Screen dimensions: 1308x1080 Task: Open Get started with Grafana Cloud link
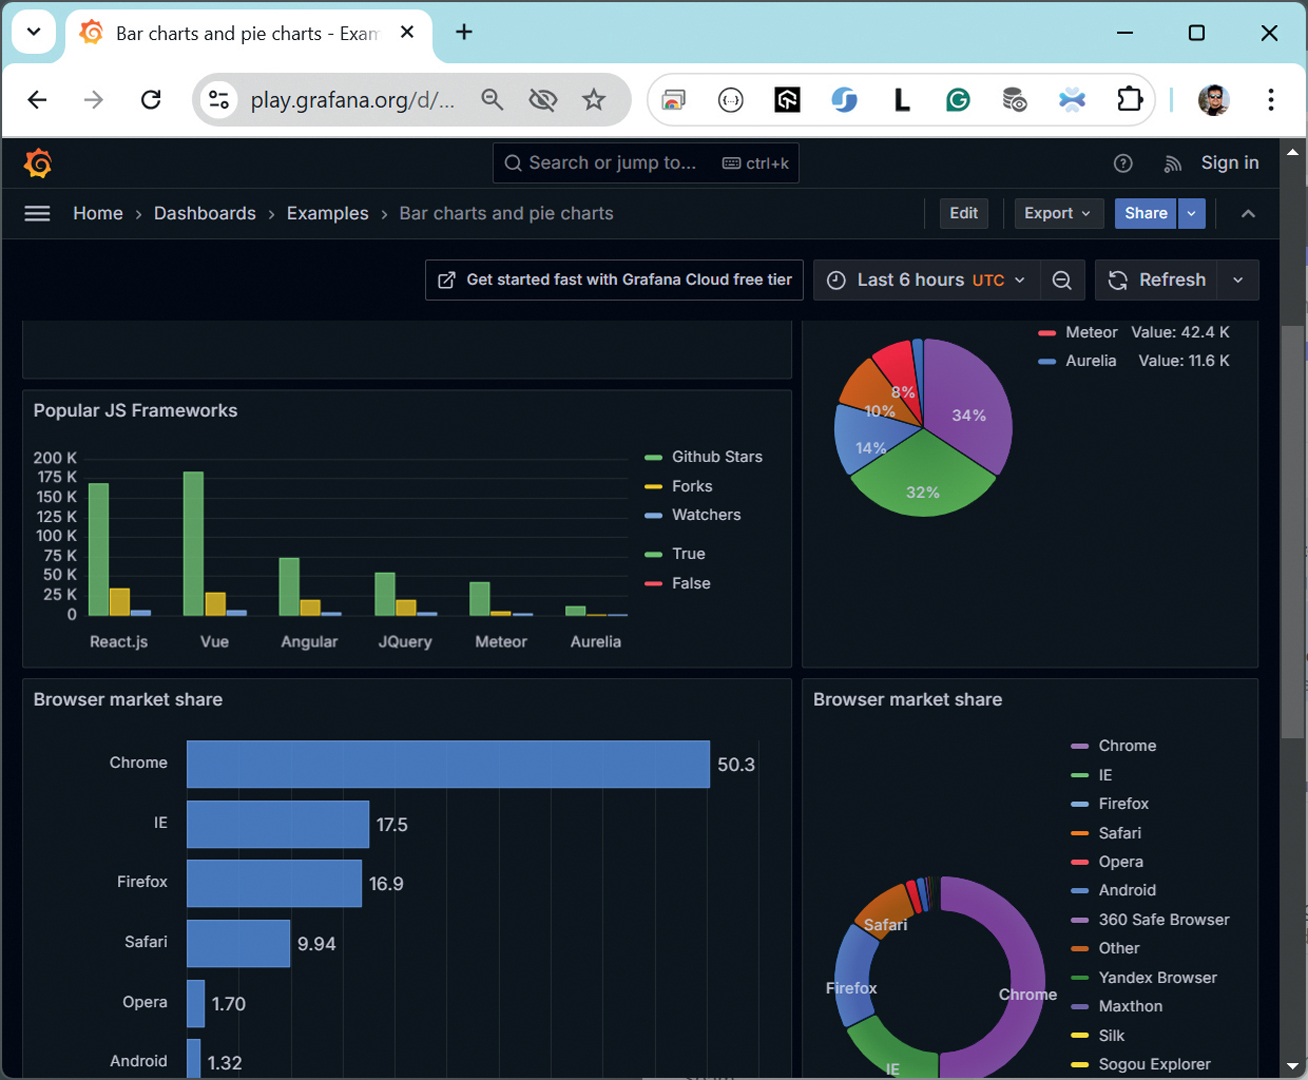(x=616, y=280)
